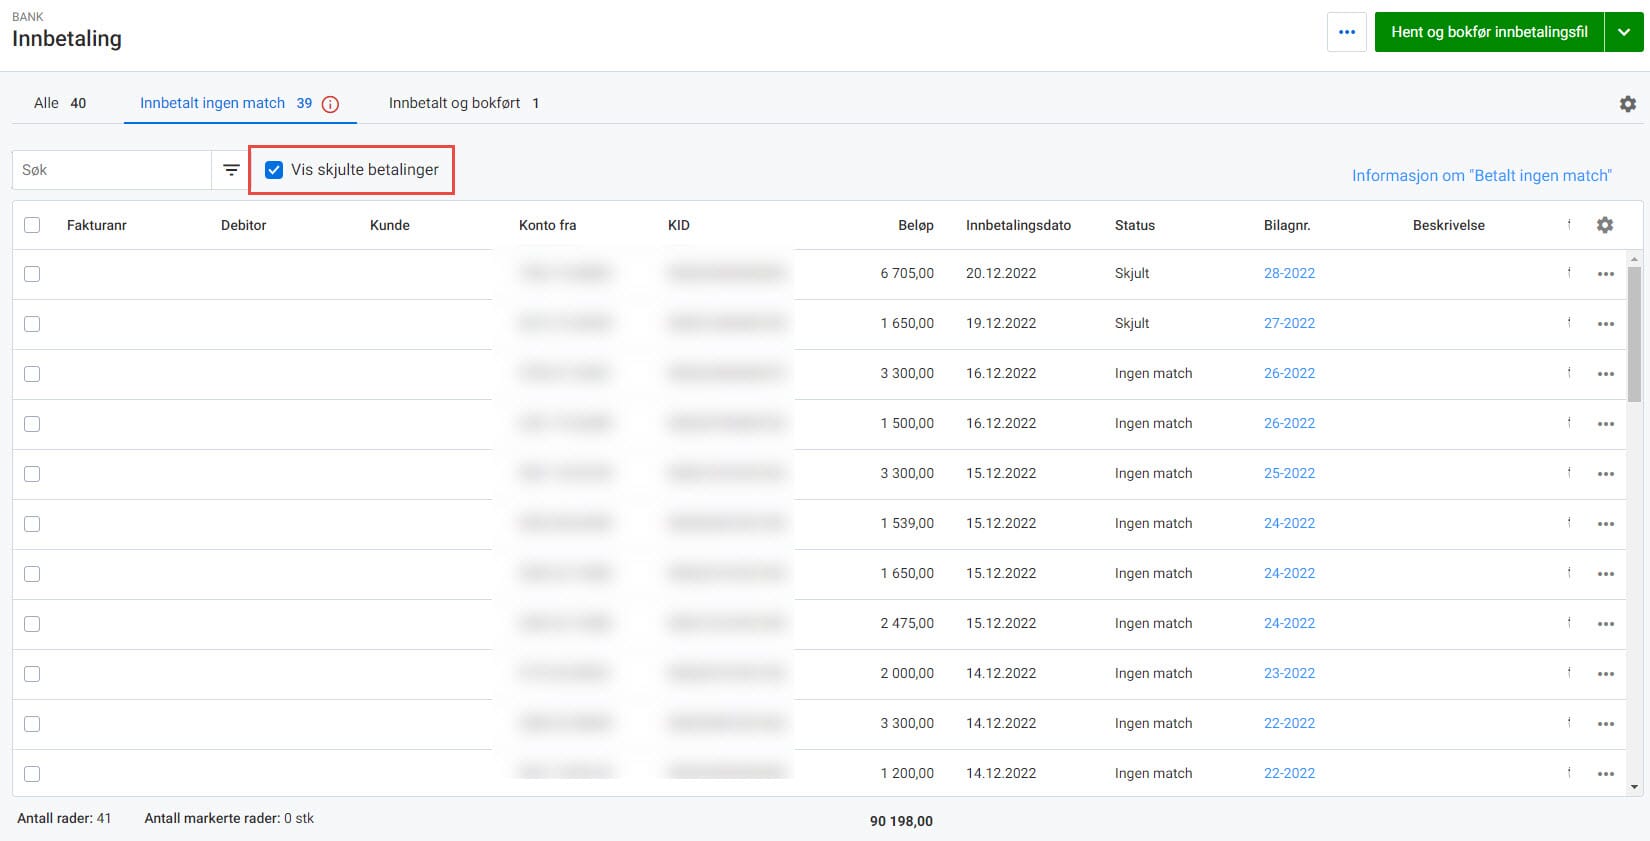Click the amount 2 000,00
Viewport: 1650px width, 841px height.
tap(907, 673)
